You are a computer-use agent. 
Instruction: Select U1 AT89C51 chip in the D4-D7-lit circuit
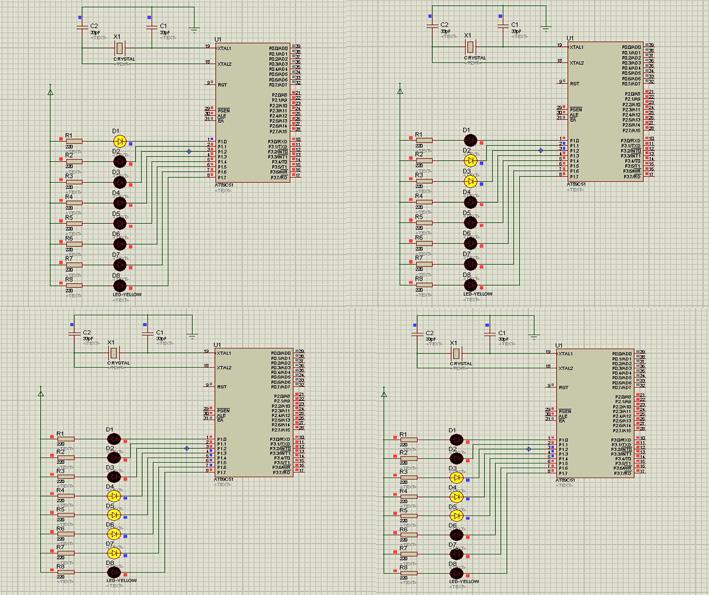(254, 412)
